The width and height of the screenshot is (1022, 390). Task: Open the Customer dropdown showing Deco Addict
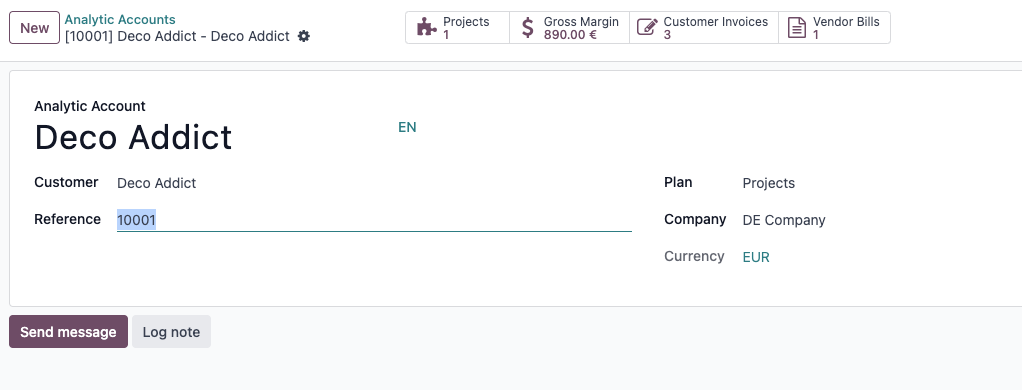coord(374,183)
